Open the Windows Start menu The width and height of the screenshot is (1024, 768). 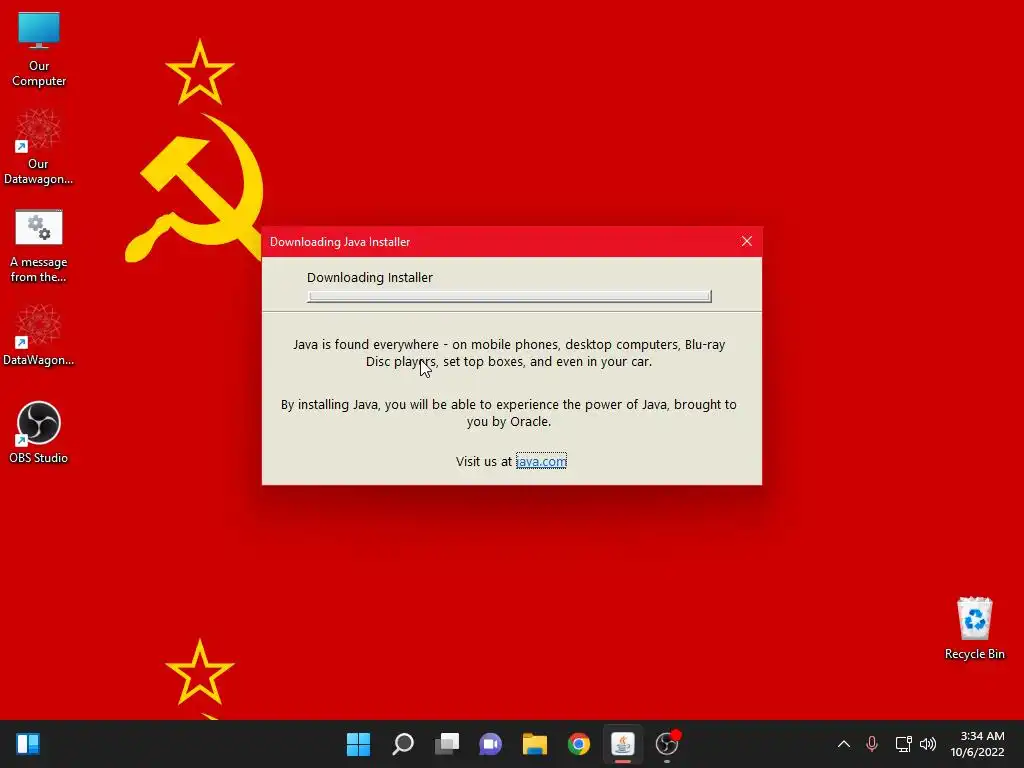coord(358,744)
